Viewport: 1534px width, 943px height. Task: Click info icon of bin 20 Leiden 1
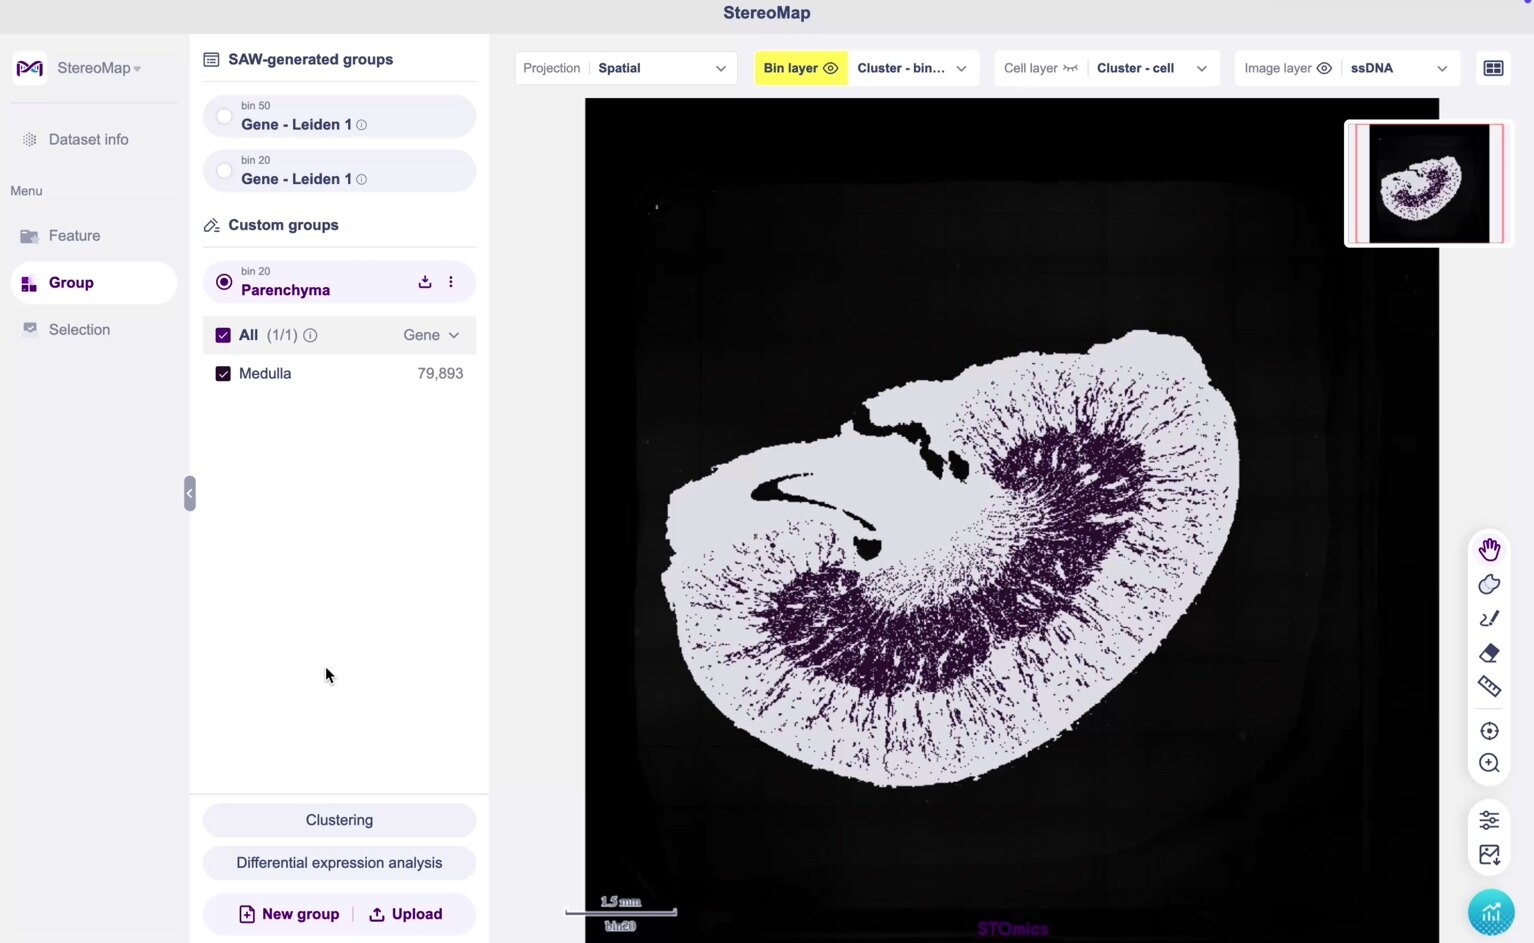(x=362, y=179)
